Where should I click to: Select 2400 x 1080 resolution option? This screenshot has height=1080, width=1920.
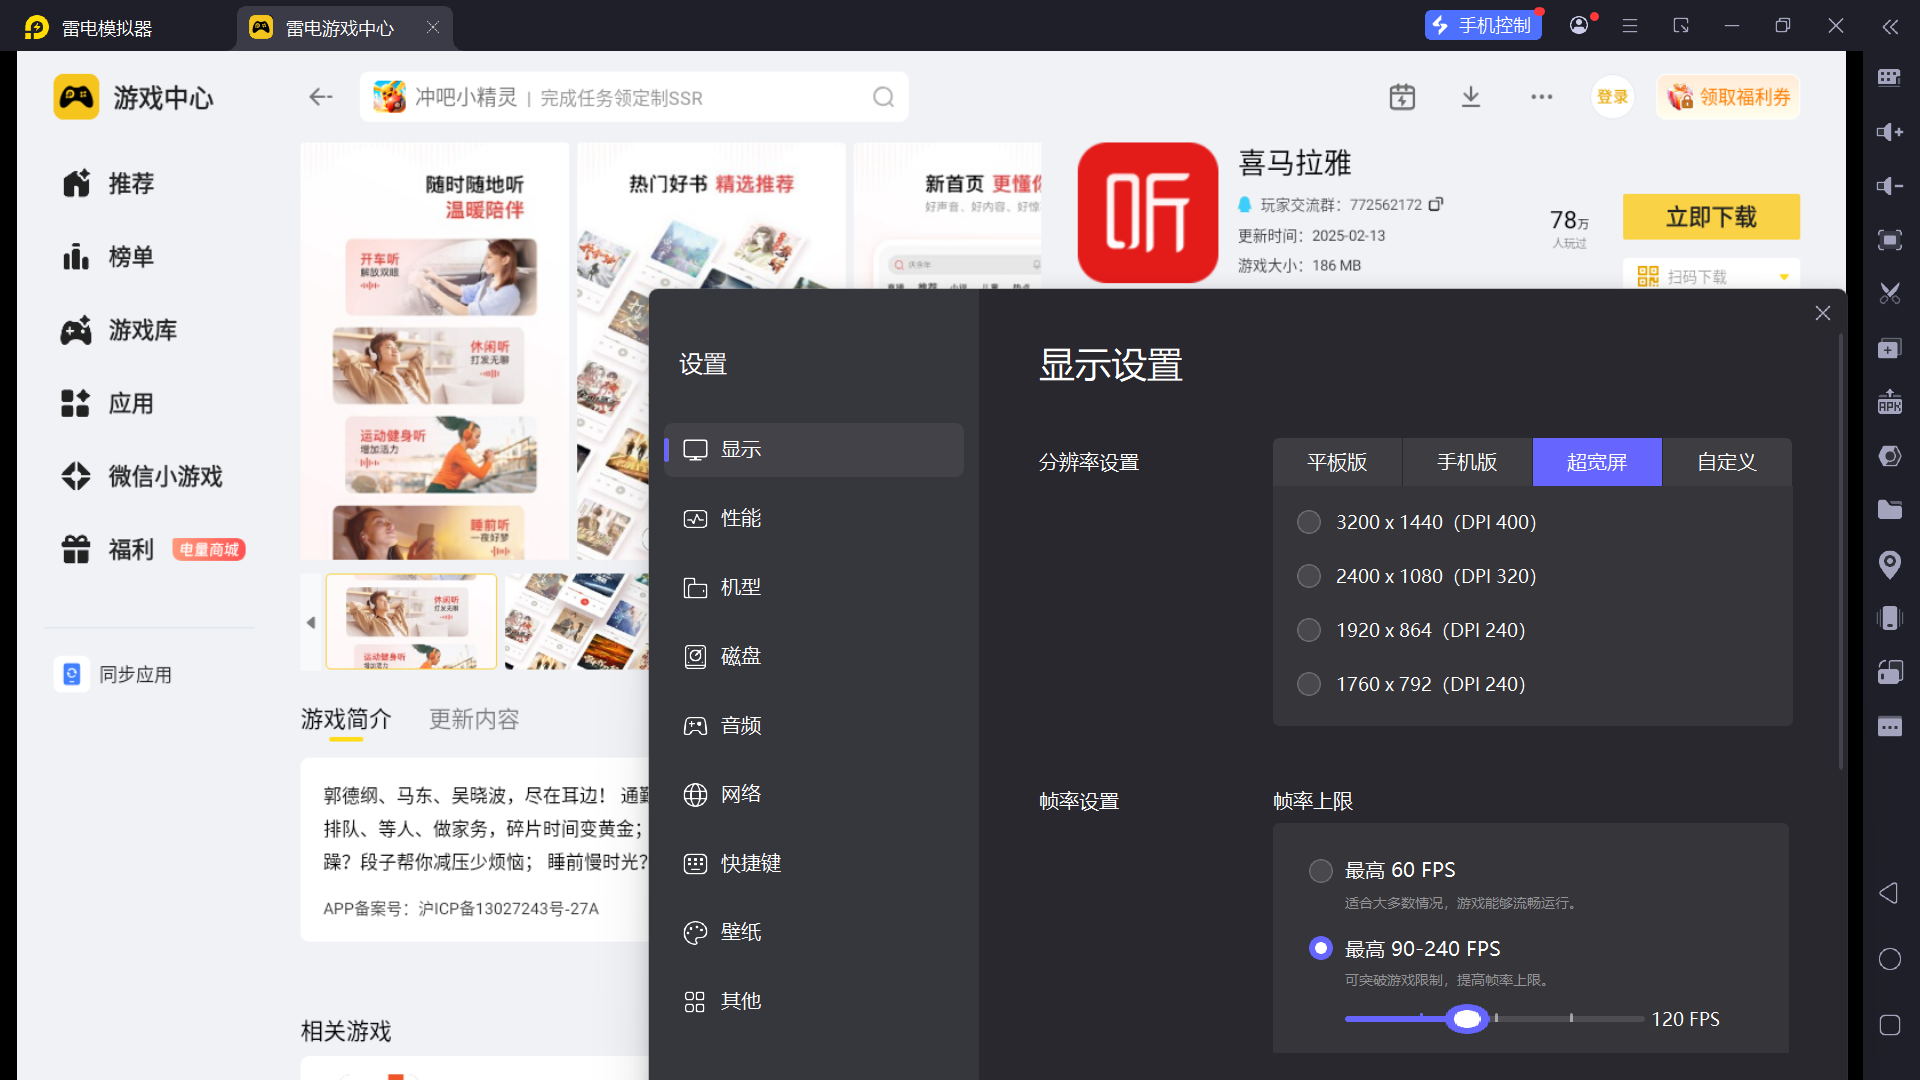click(1309, 576)
